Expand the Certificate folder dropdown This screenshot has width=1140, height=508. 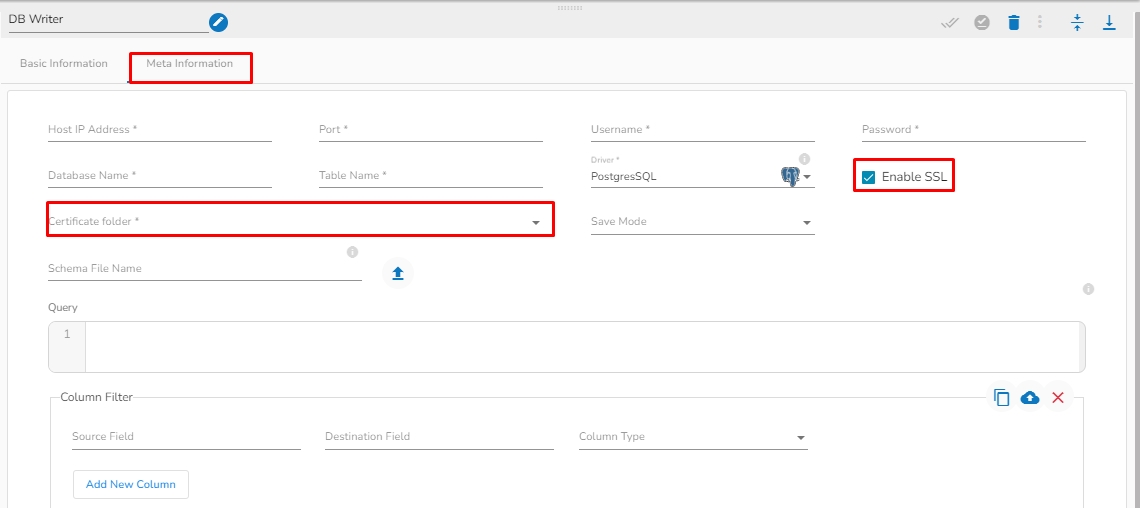coord(536,222)
